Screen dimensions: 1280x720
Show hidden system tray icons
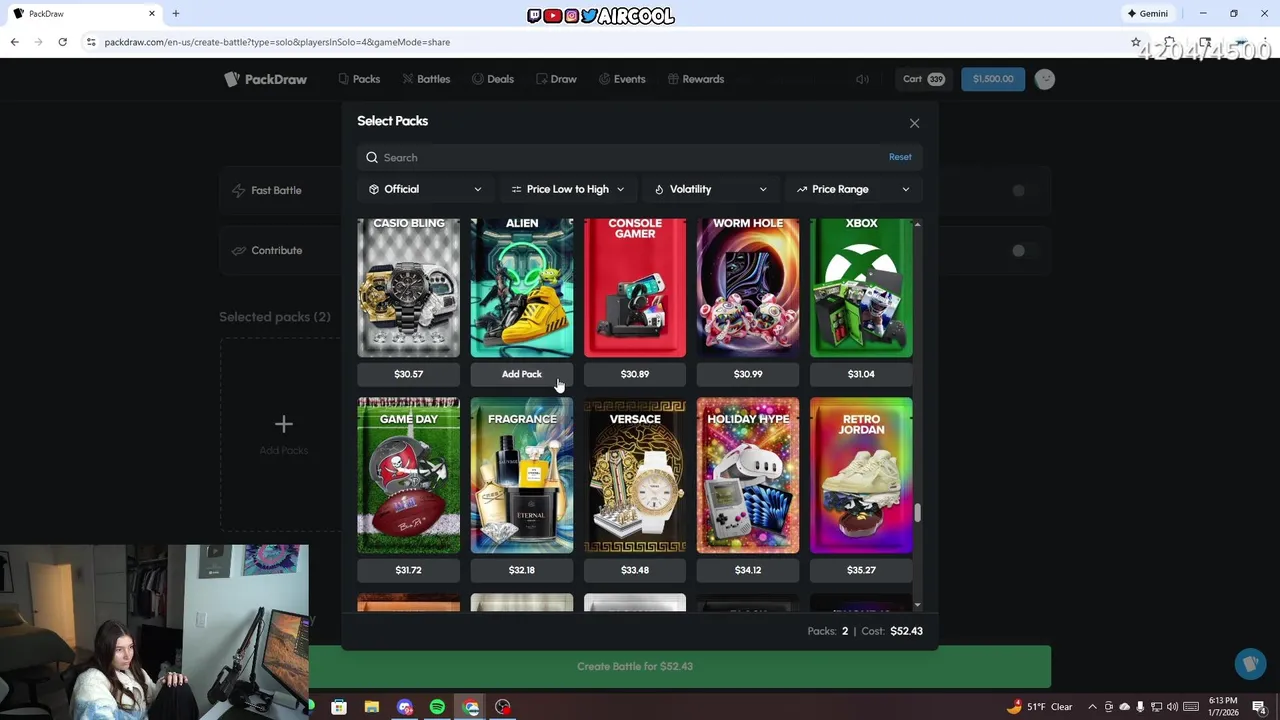1092,707
